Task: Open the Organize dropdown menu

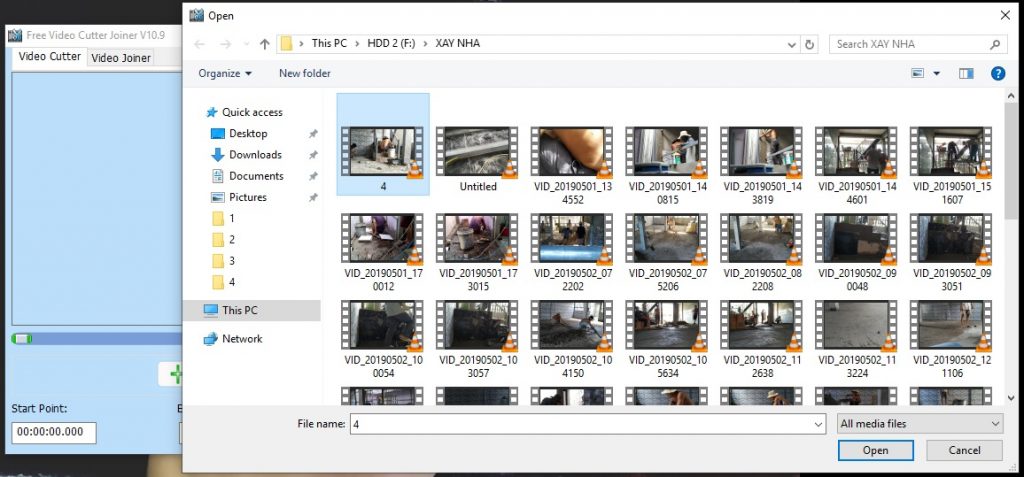Action: pos(225,74)
